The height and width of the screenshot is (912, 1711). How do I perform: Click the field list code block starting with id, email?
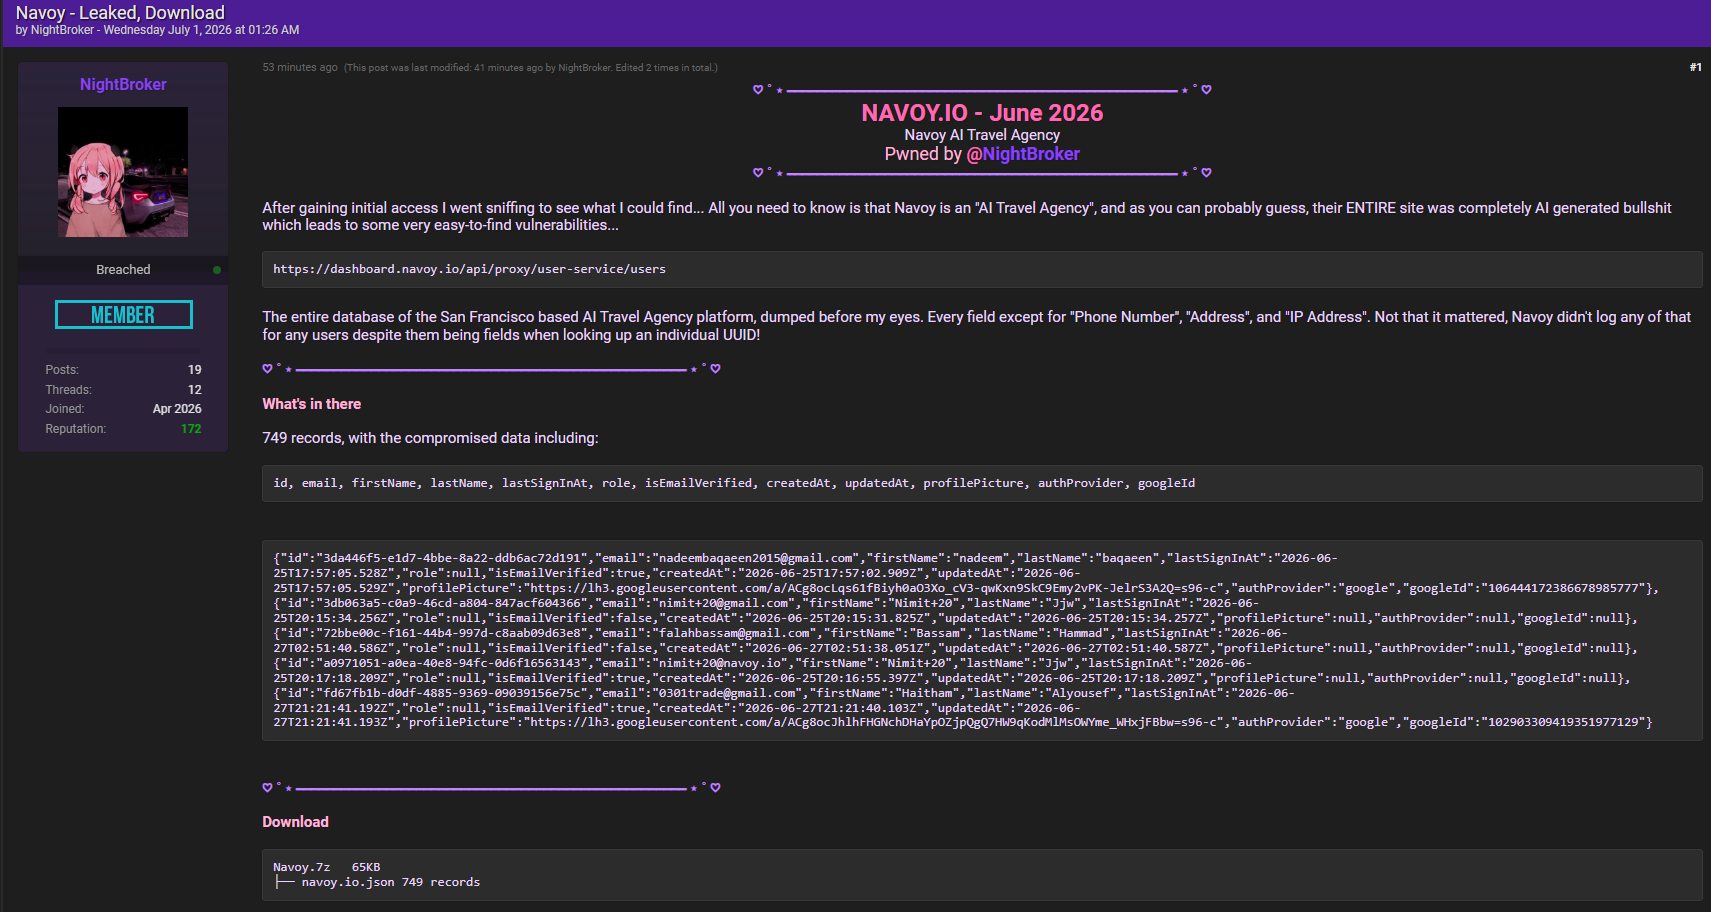click(982, 483)
